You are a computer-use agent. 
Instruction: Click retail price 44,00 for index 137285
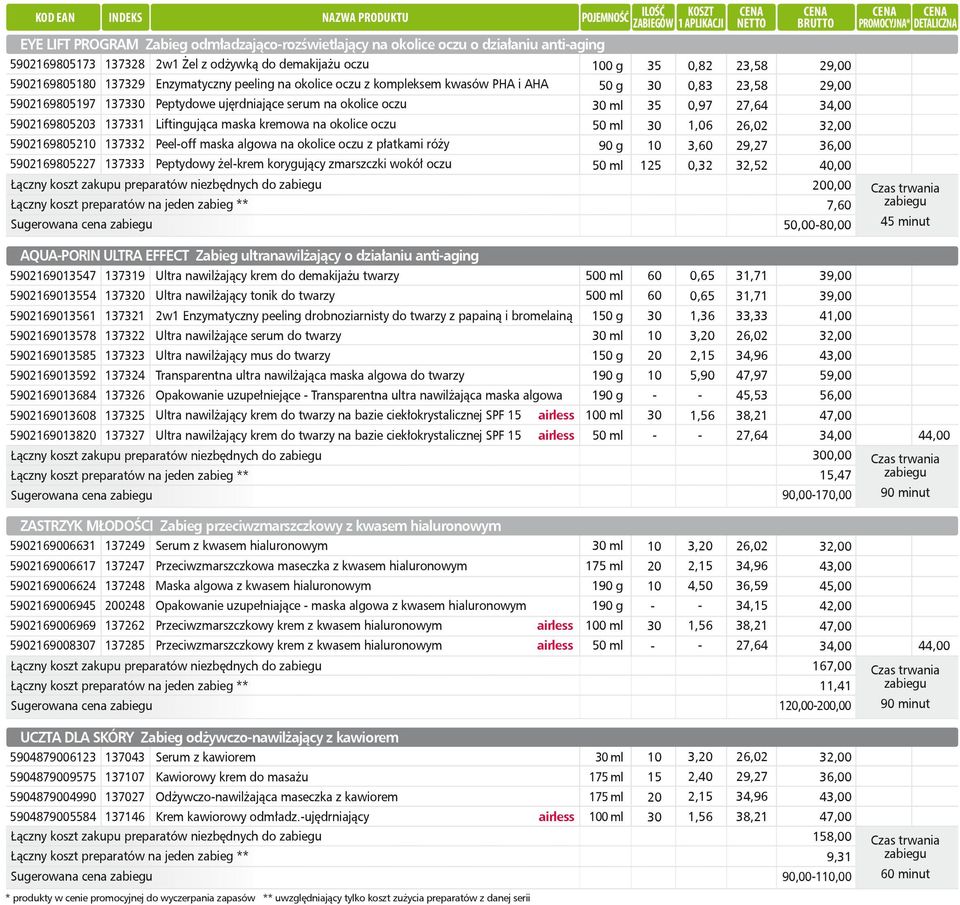point(934,645)
